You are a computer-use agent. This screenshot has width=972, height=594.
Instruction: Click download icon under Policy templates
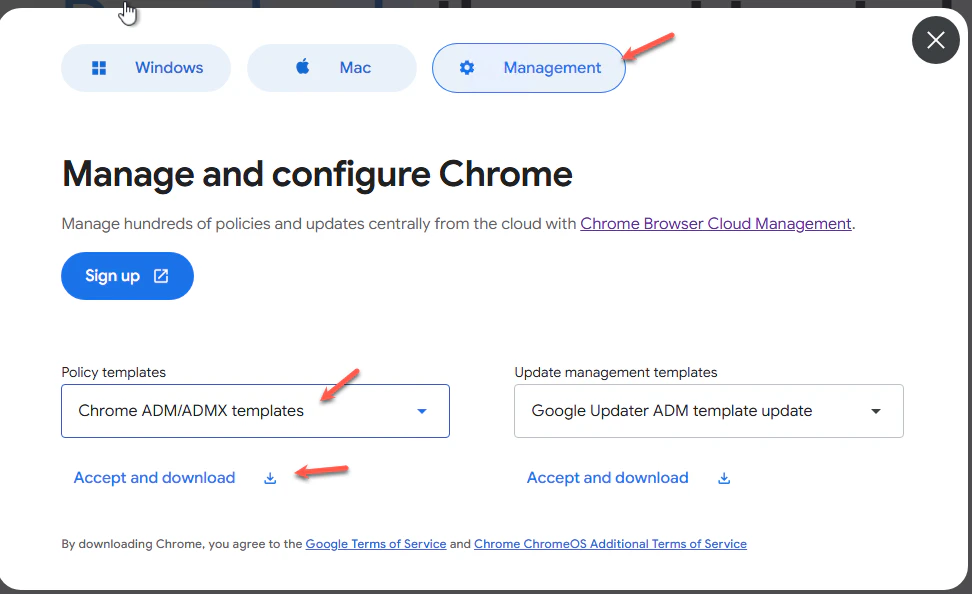pyautogui.click(x=270, y=479)
